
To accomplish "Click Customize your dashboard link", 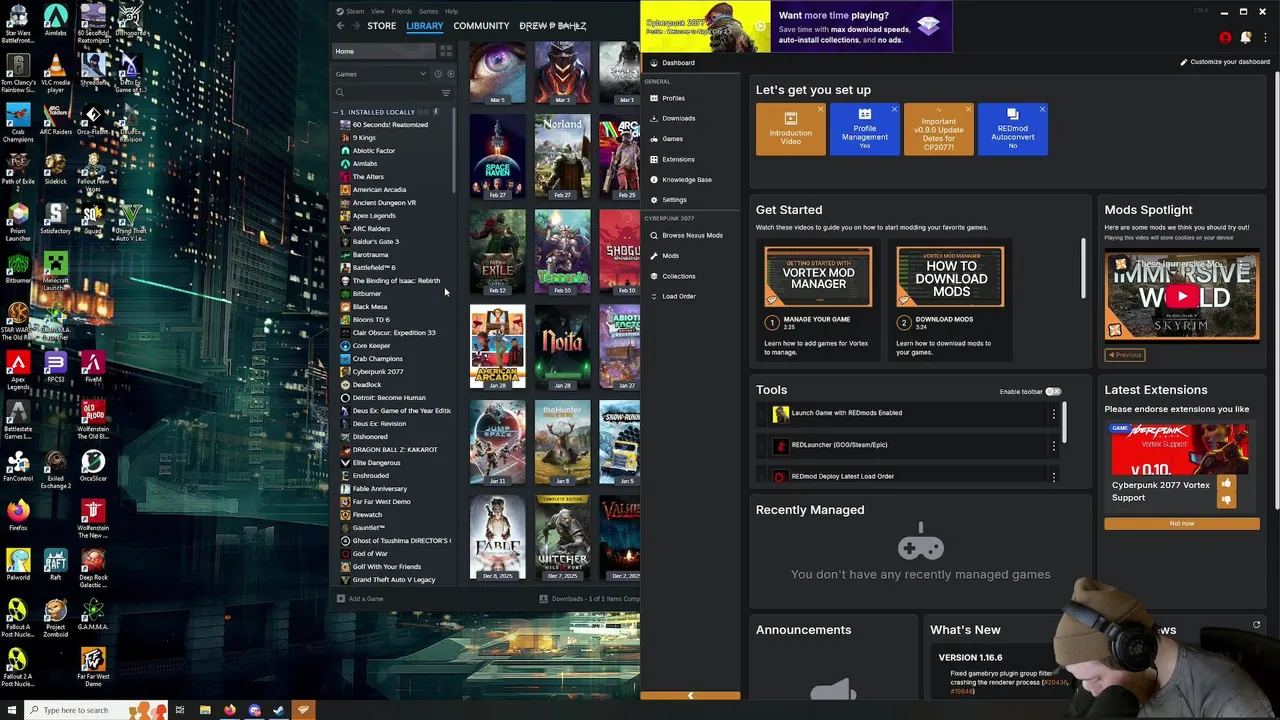I will [1225, 62].
